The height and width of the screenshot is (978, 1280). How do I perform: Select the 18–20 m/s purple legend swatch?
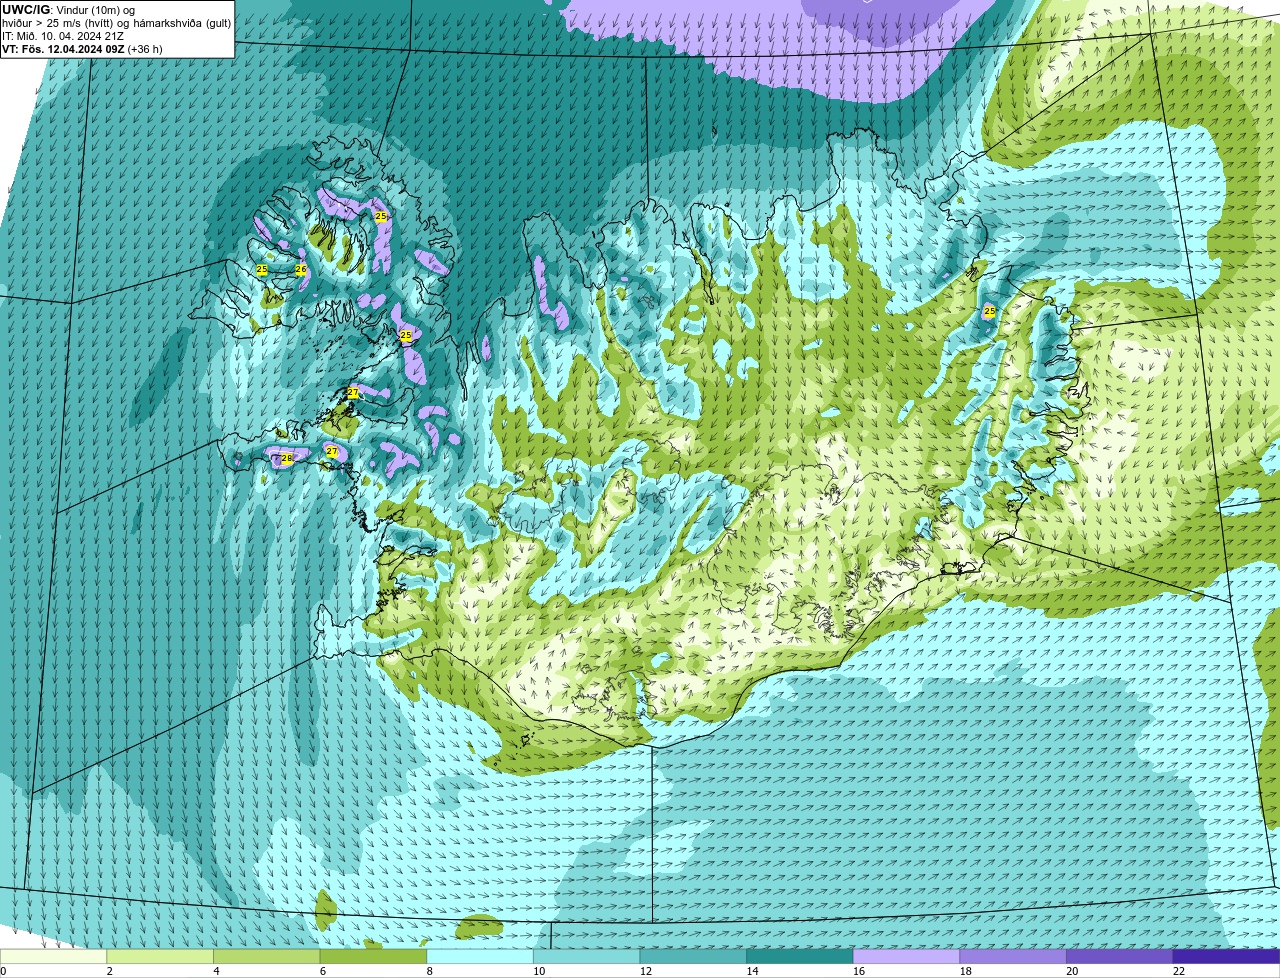[1013, 956]
